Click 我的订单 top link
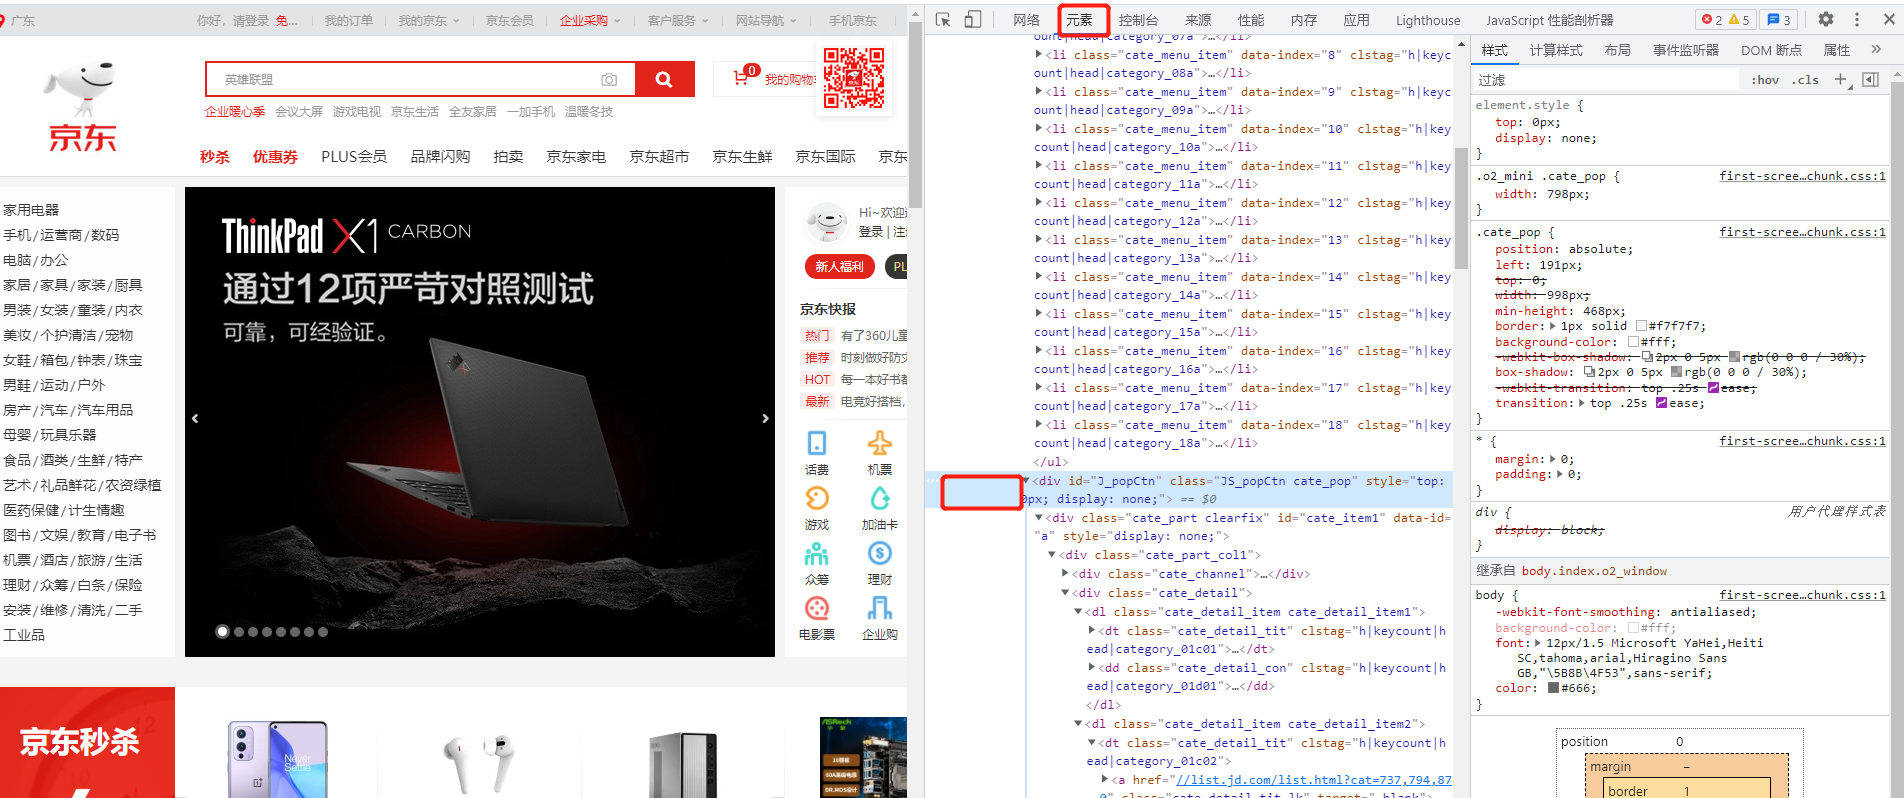Screen dimensions: 1904x798 (x=349, y=20)
